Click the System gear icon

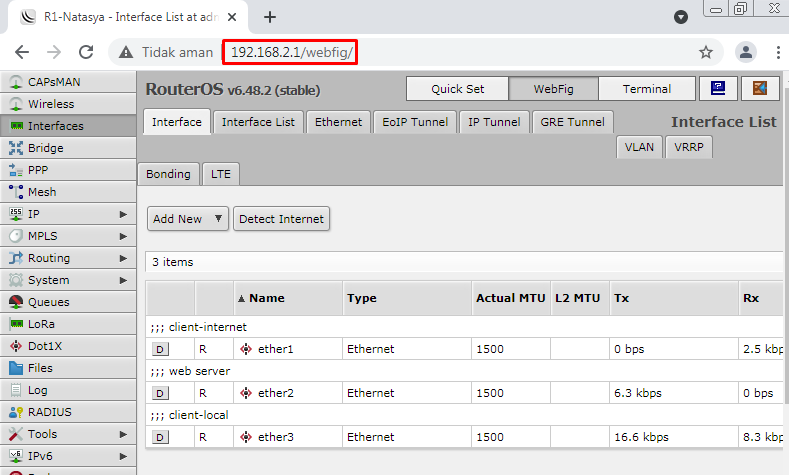[16, 280]
